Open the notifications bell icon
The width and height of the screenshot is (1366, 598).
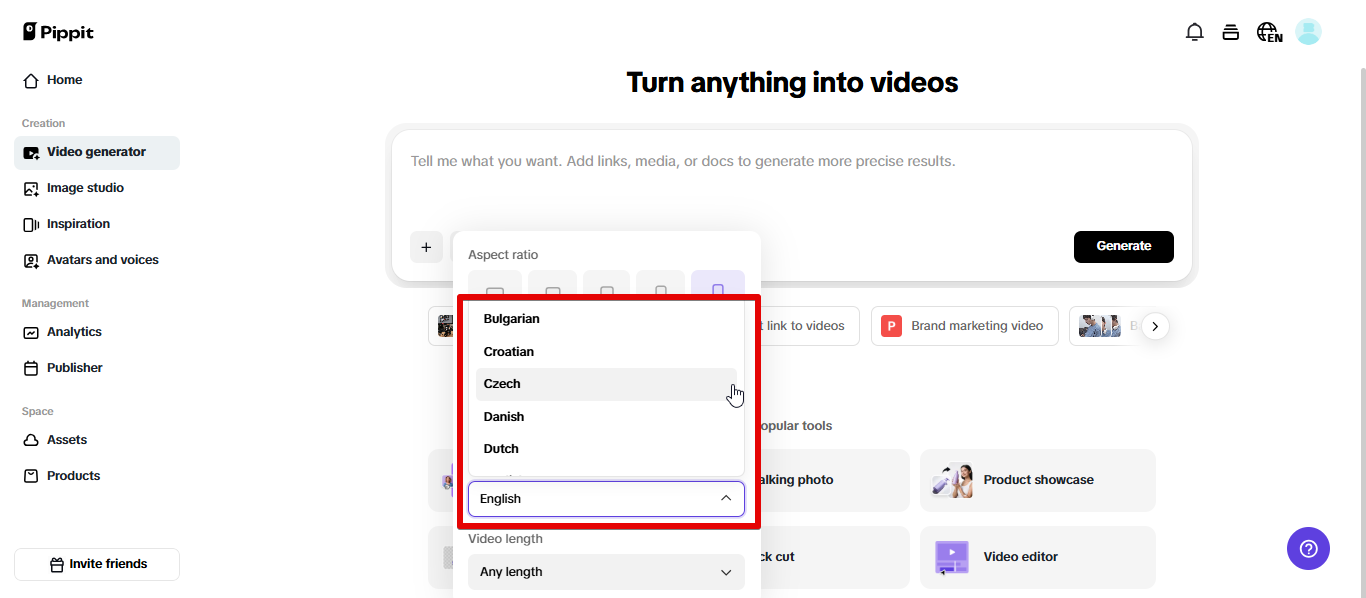click(x=1194, y=31)
